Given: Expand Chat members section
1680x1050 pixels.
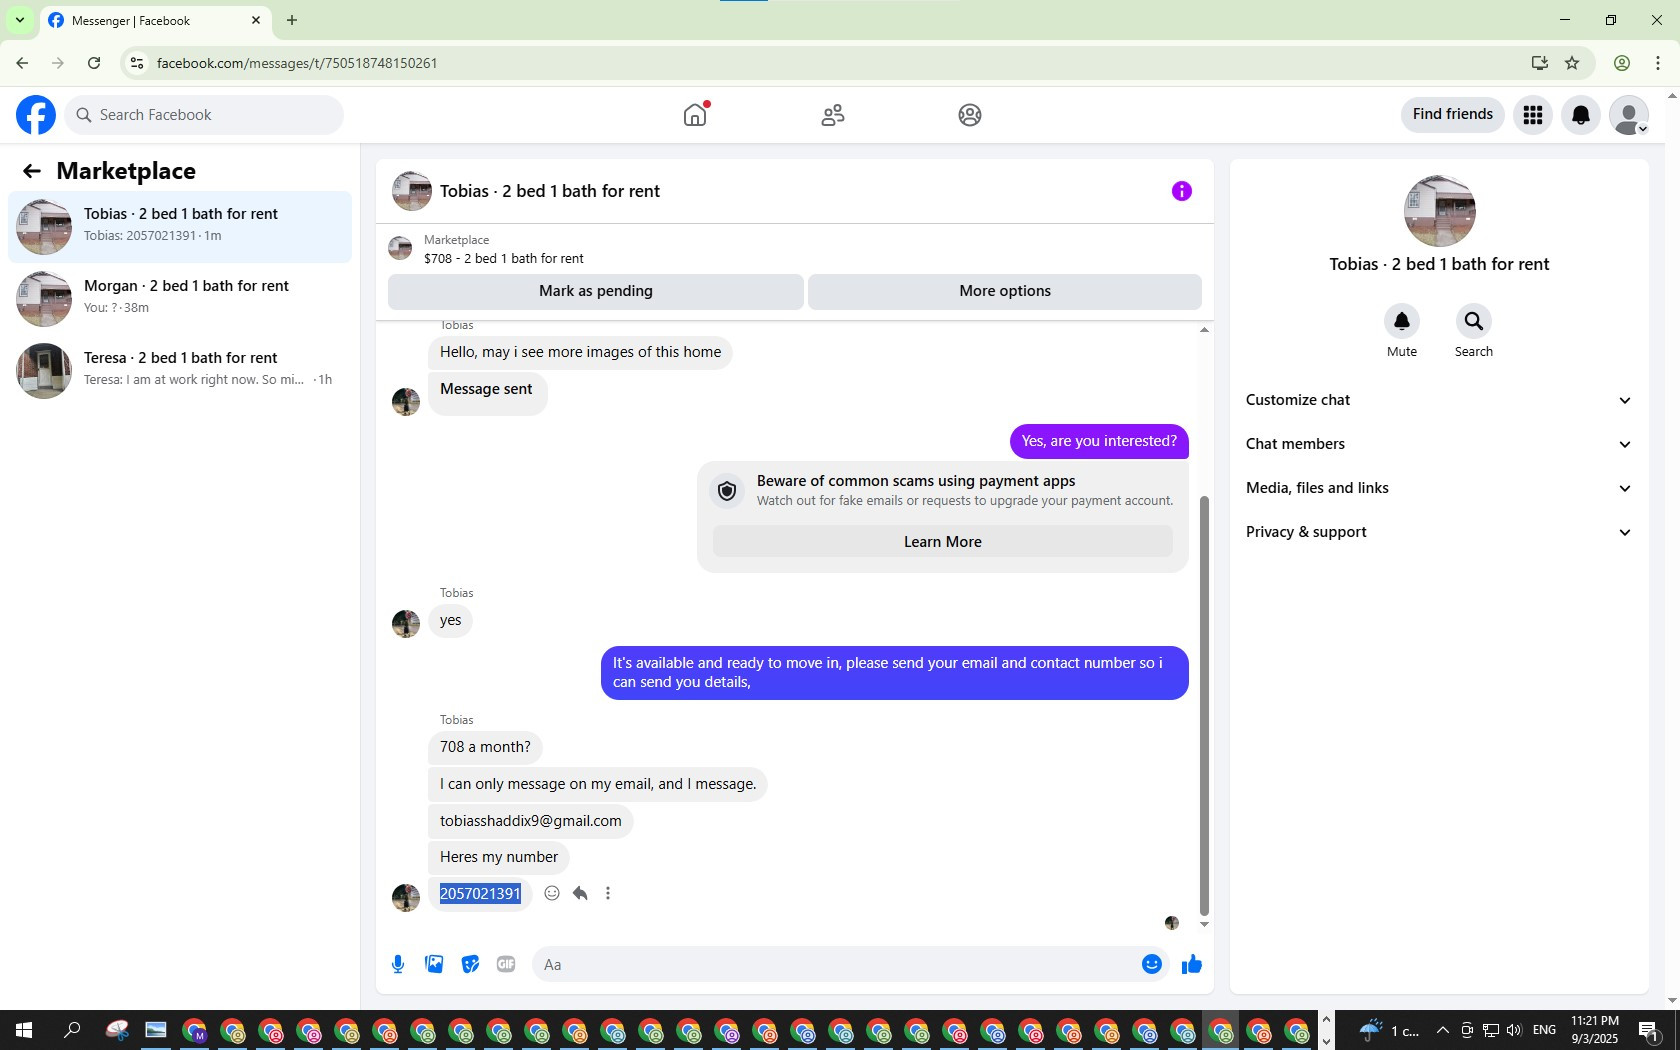Looking at the screenshot, I should 1439,444.
